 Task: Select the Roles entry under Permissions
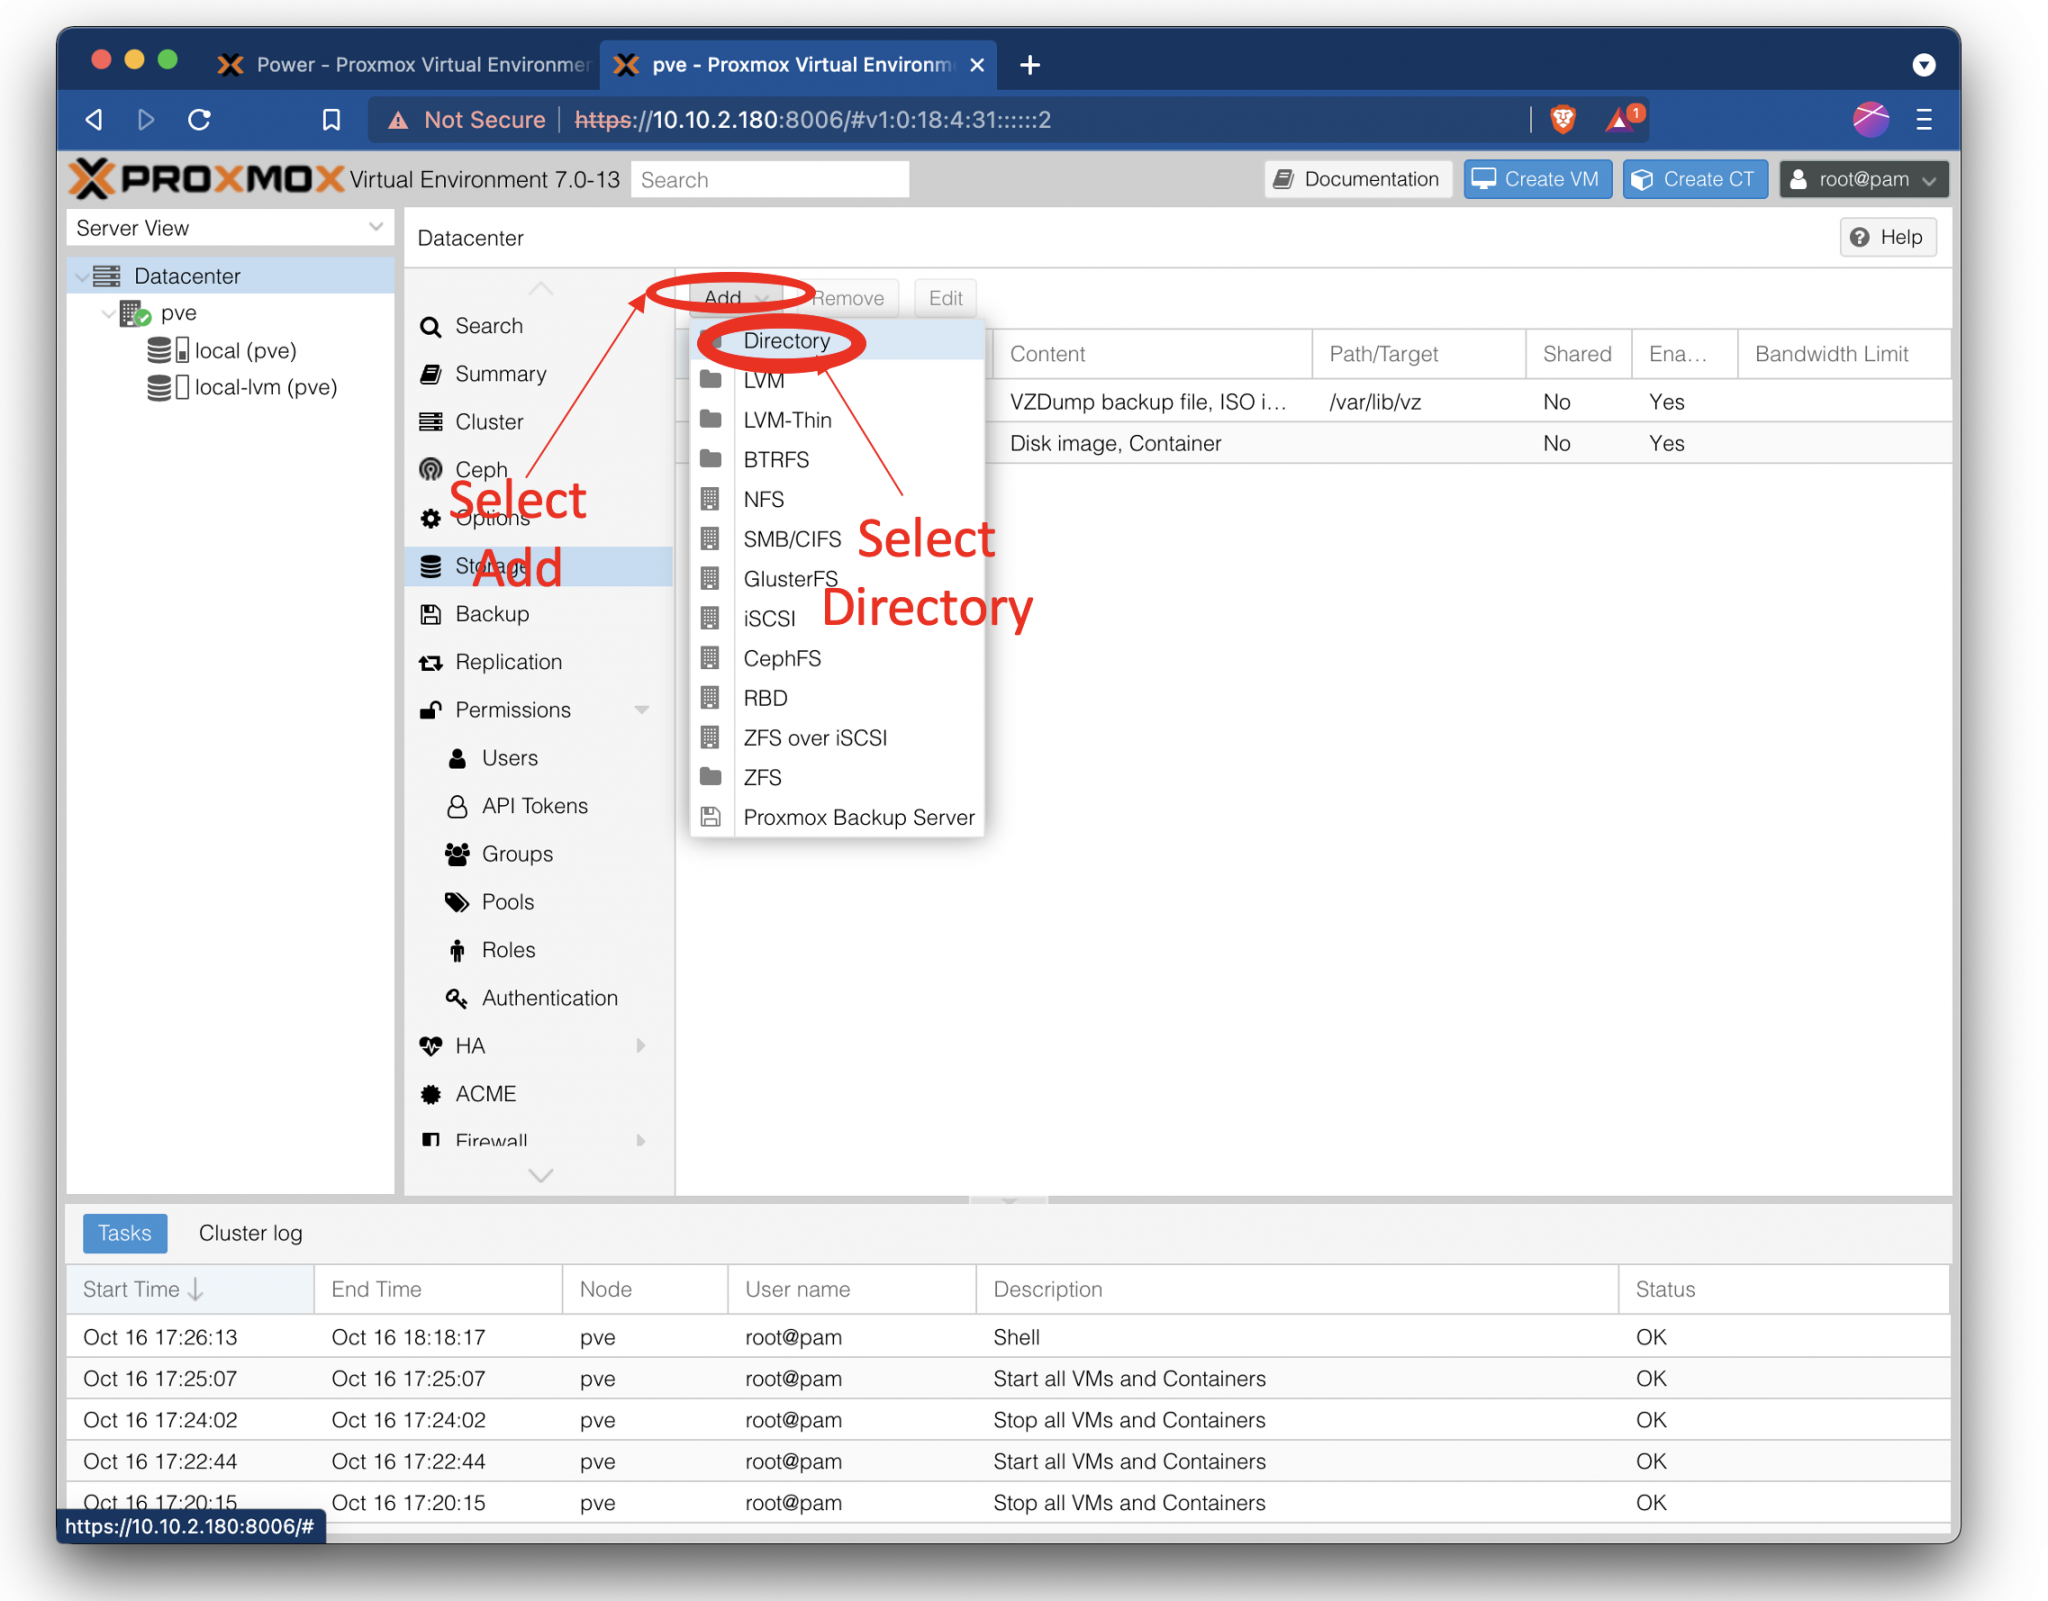pos(508,949)
